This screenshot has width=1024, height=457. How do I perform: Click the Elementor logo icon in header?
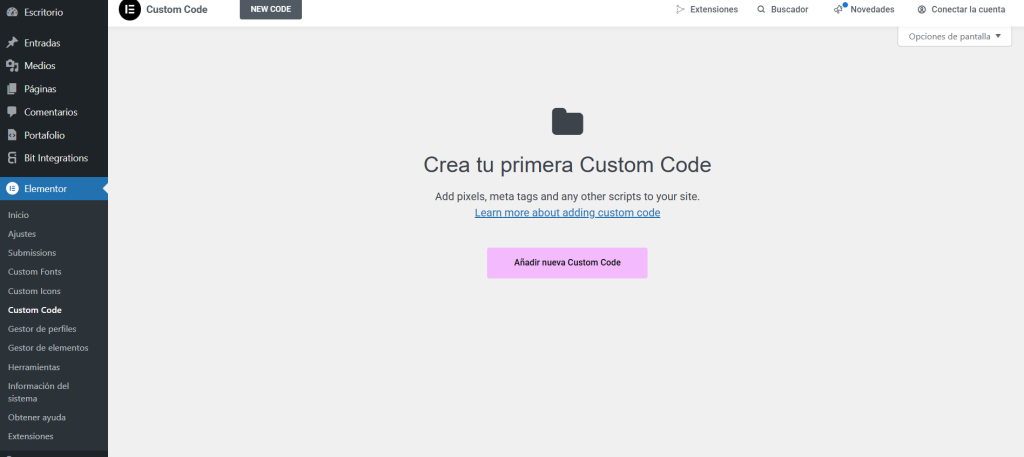[130, 10]
